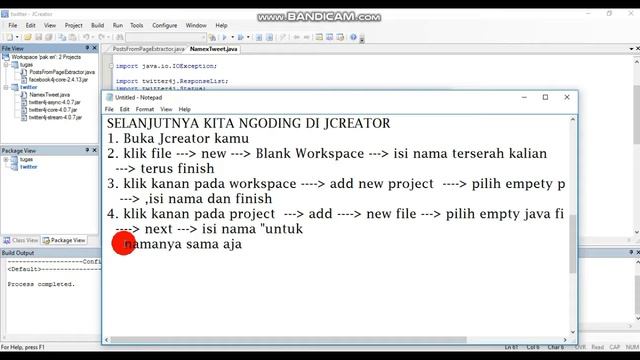
Task: Click the Open folder icon in JCreator toolbar
Action: (27, 37)
